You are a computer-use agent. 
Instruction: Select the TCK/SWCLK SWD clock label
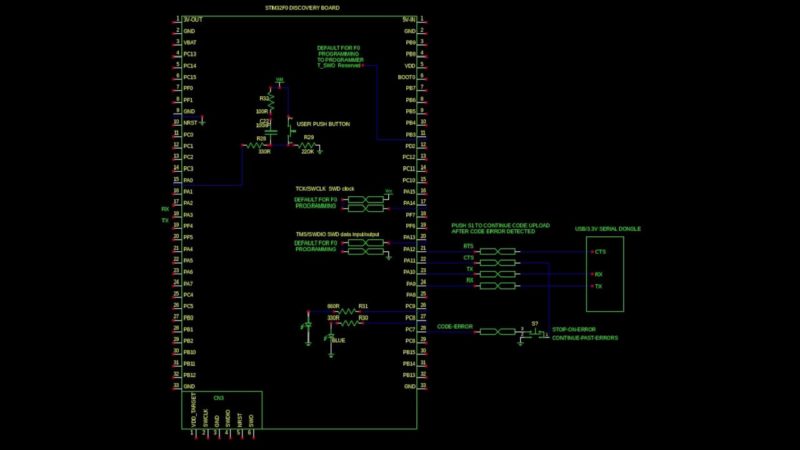pyautogui.click(x=325, y=189)
